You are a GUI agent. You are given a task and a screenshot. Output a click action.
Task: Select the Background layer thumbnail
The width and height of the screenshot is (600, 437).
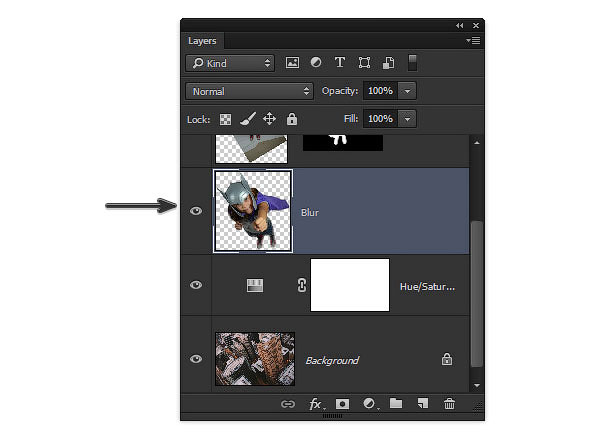[x=255, y=359]
